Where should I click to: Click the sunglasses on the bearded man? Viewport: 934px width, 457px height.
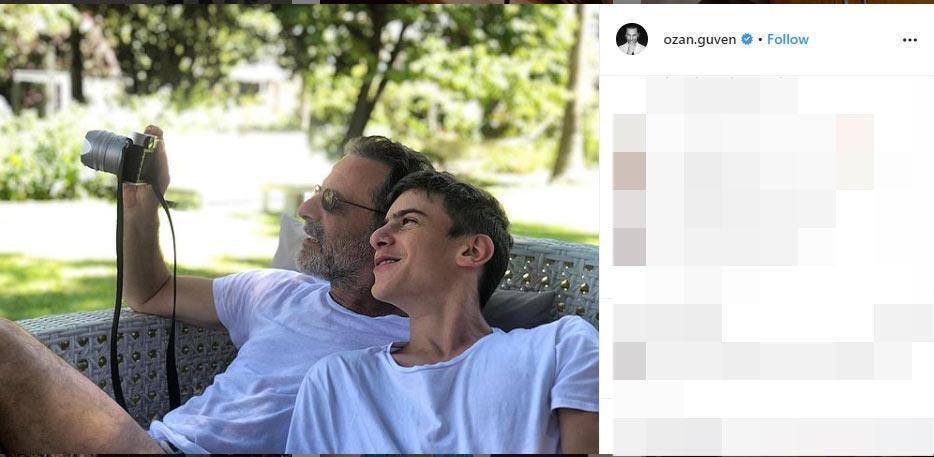(340, 200)
